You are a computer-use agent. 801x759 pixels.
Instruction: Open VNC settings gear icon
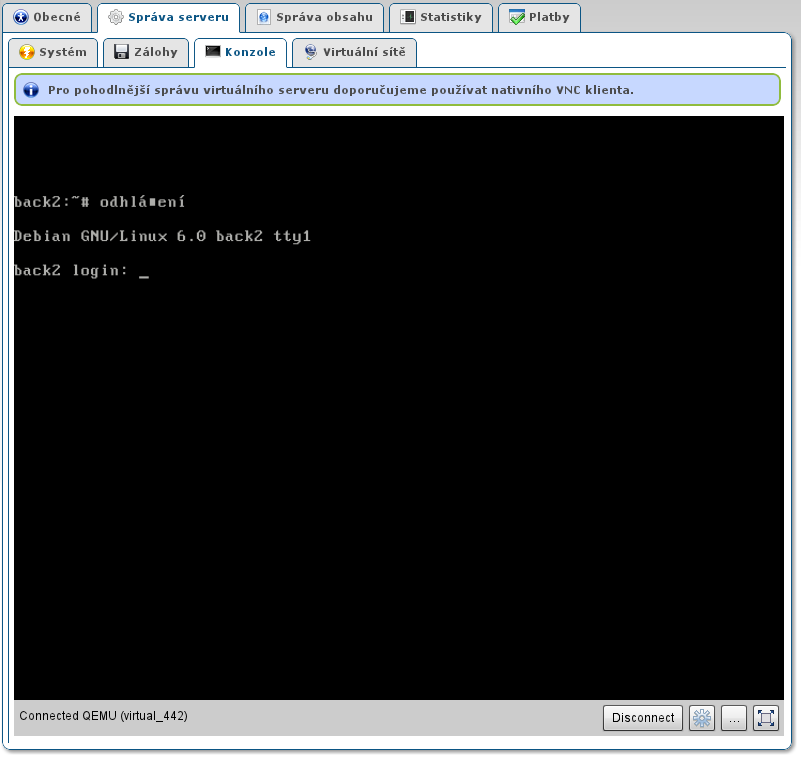tap(702, 718)
